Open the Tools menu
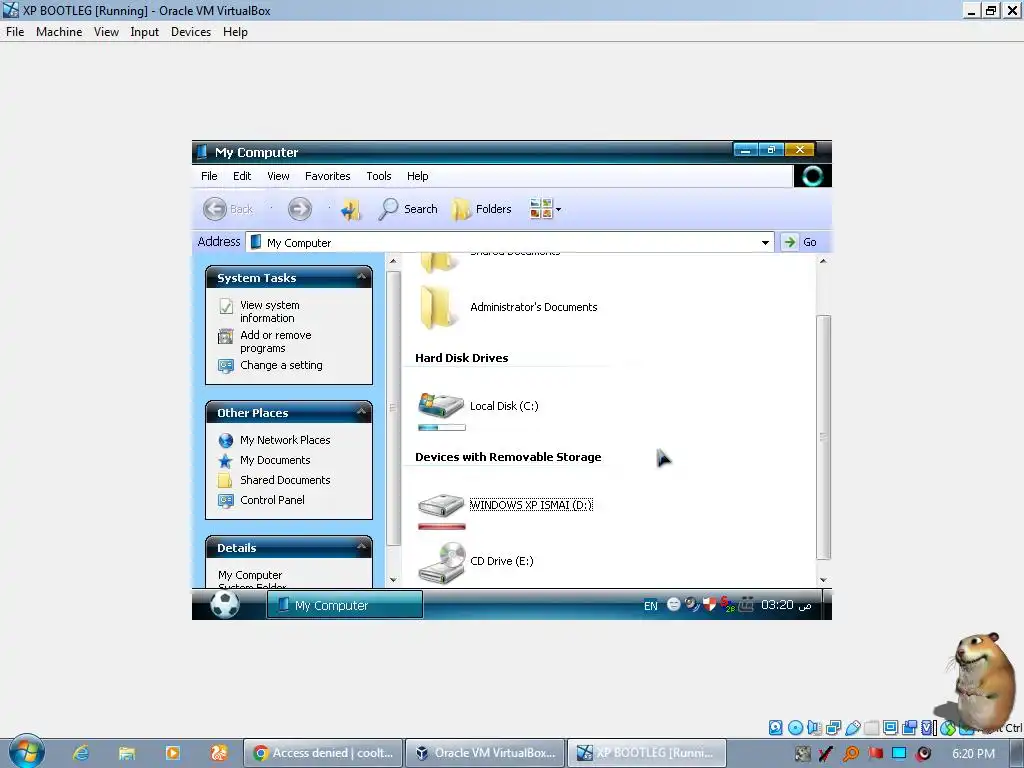The image size is (1024, 768). point(379,176)
